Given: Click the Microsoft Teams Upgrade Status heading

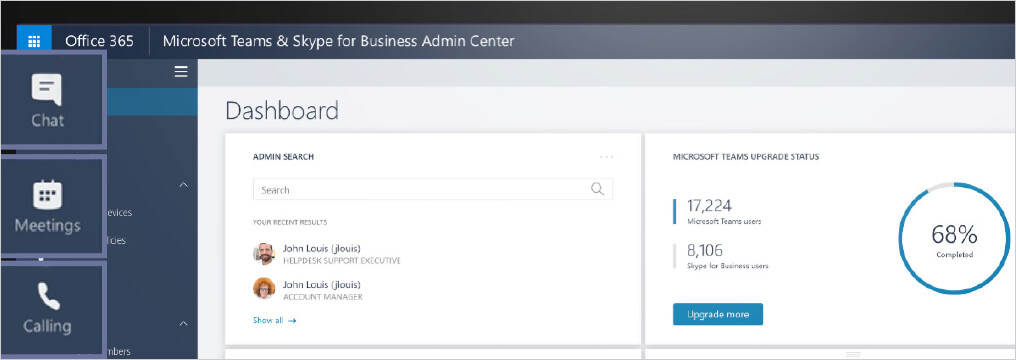Looking at the screenshot, I should tap(746, 157).
